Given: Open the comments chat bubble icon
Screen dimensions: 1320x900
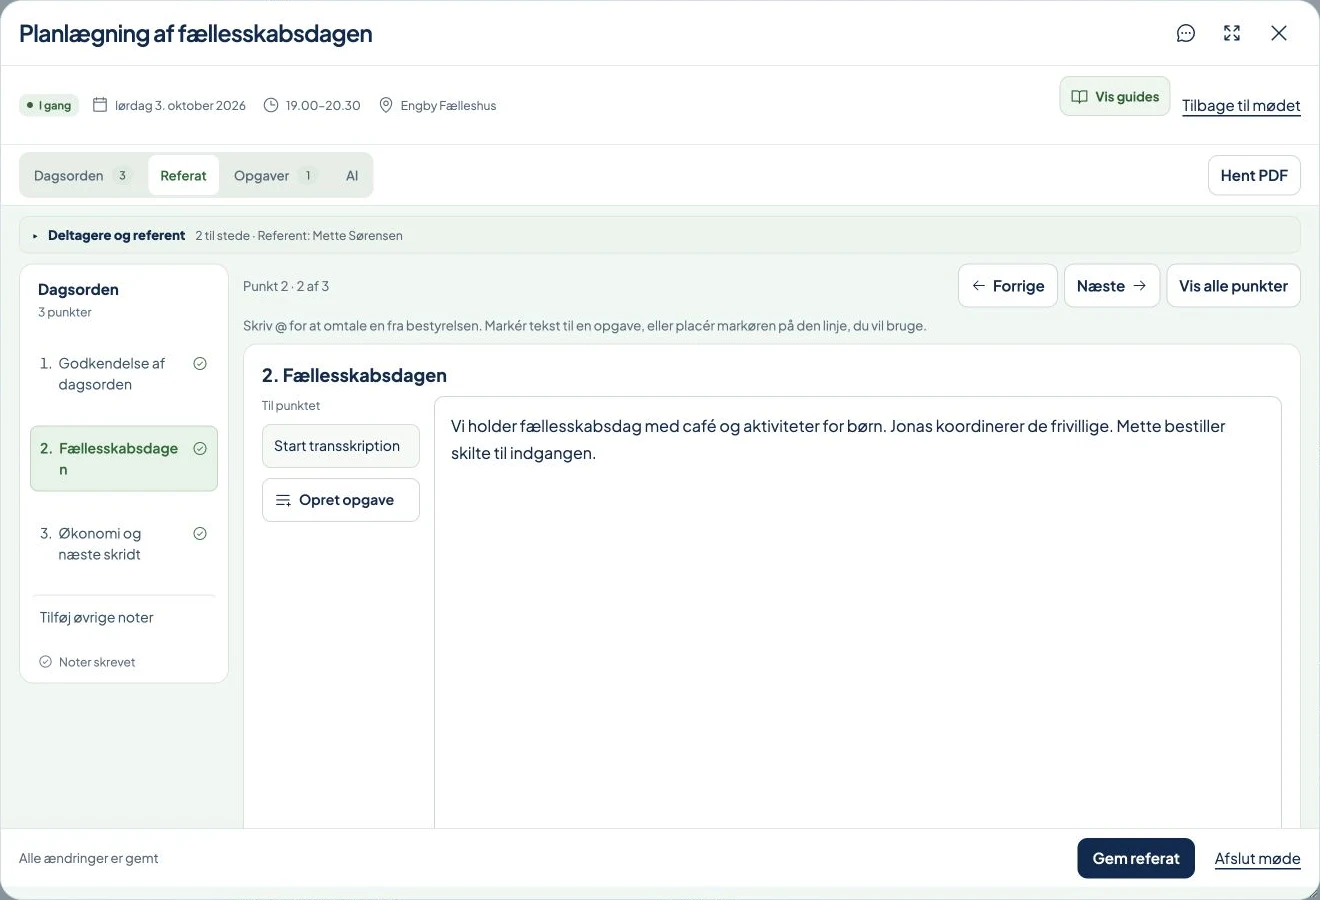Looking at the screenshot, I should tap(1186, 33).
